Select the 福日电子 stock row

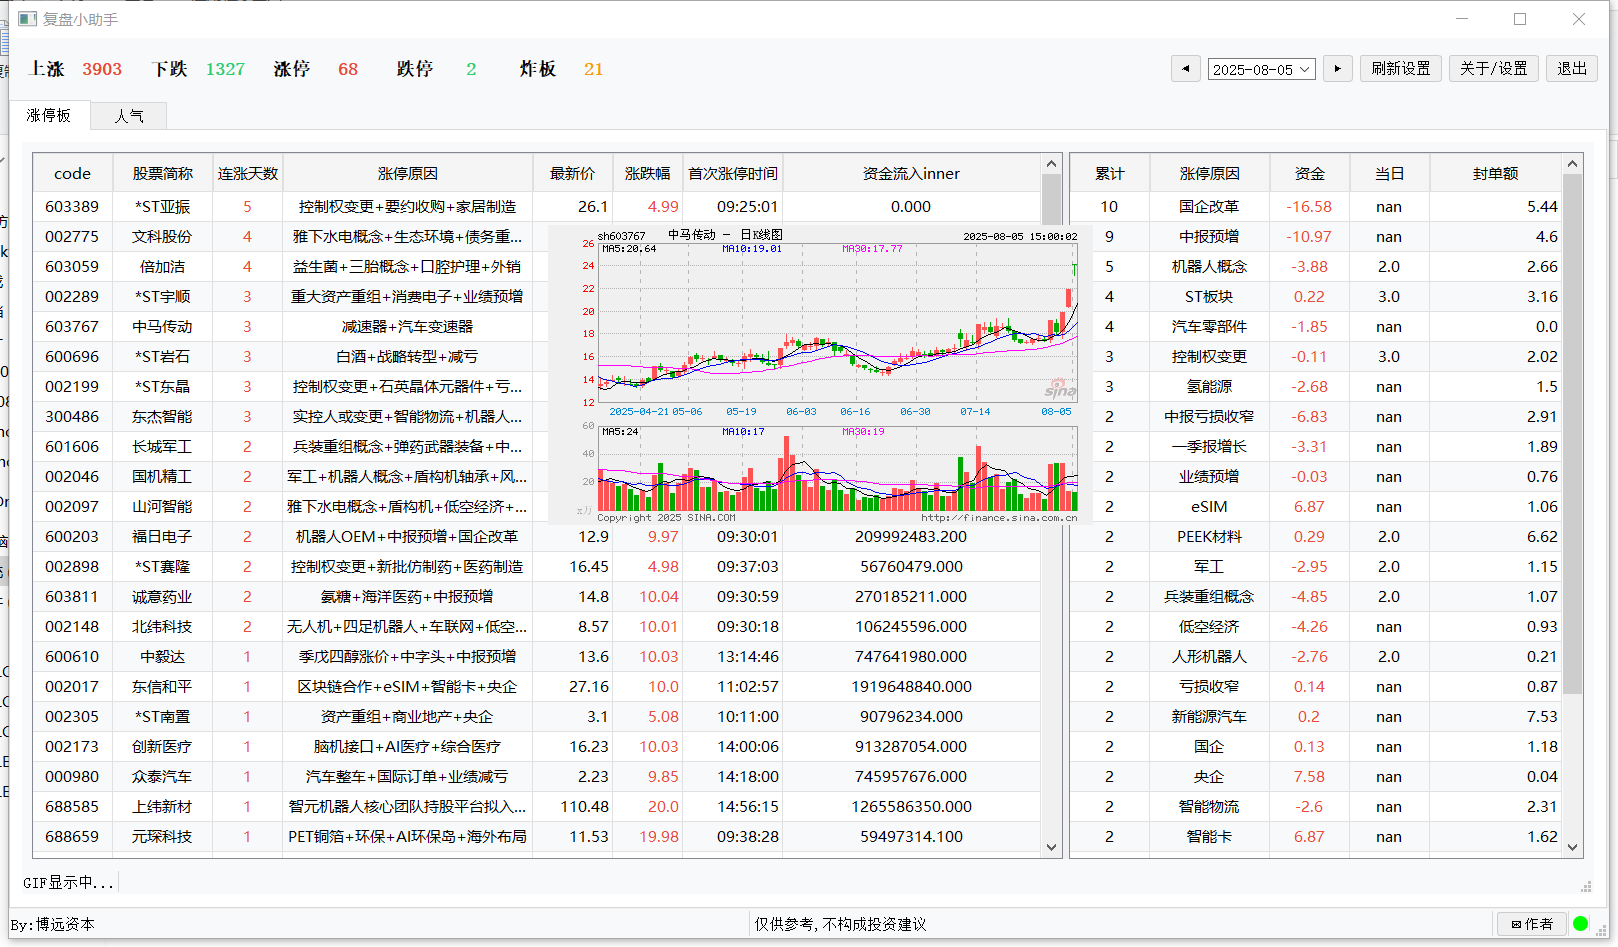coord(163,536)
